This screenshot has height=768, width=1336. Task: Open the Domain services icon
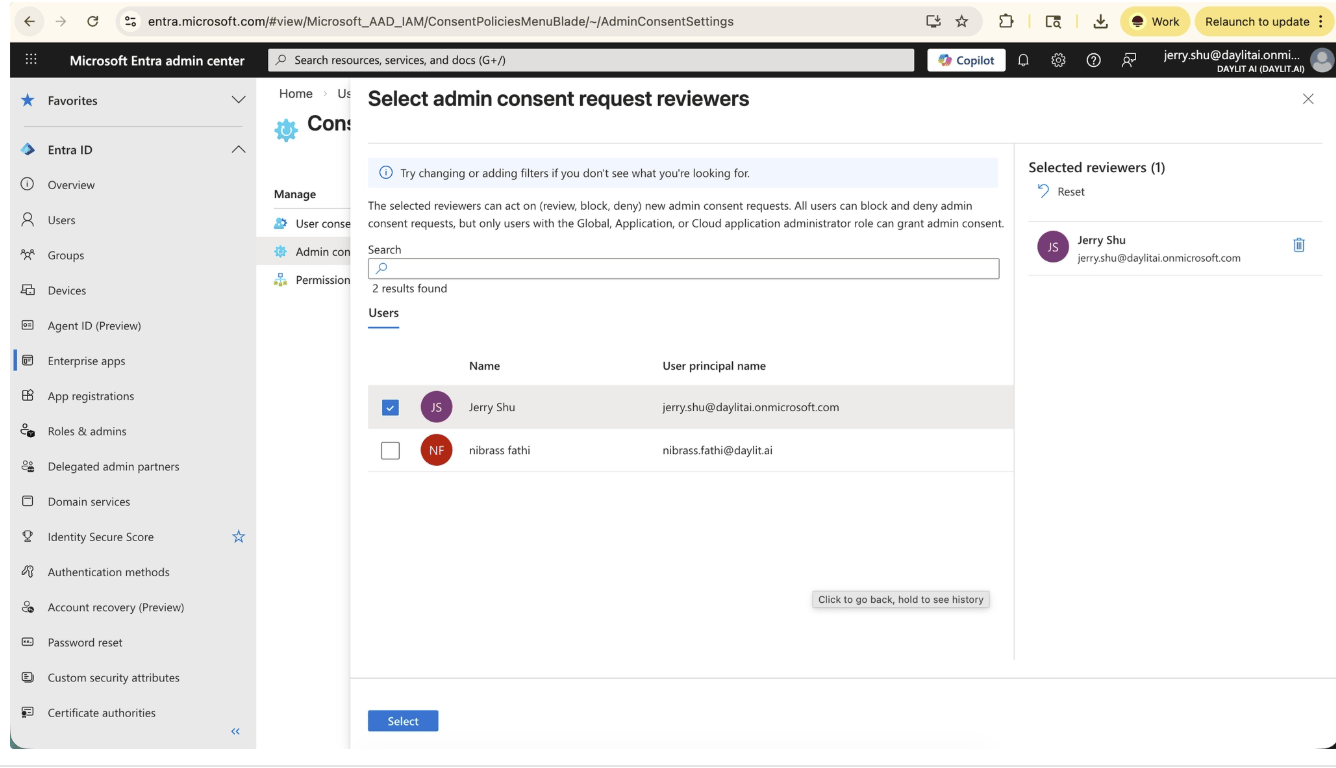(28, 501)
